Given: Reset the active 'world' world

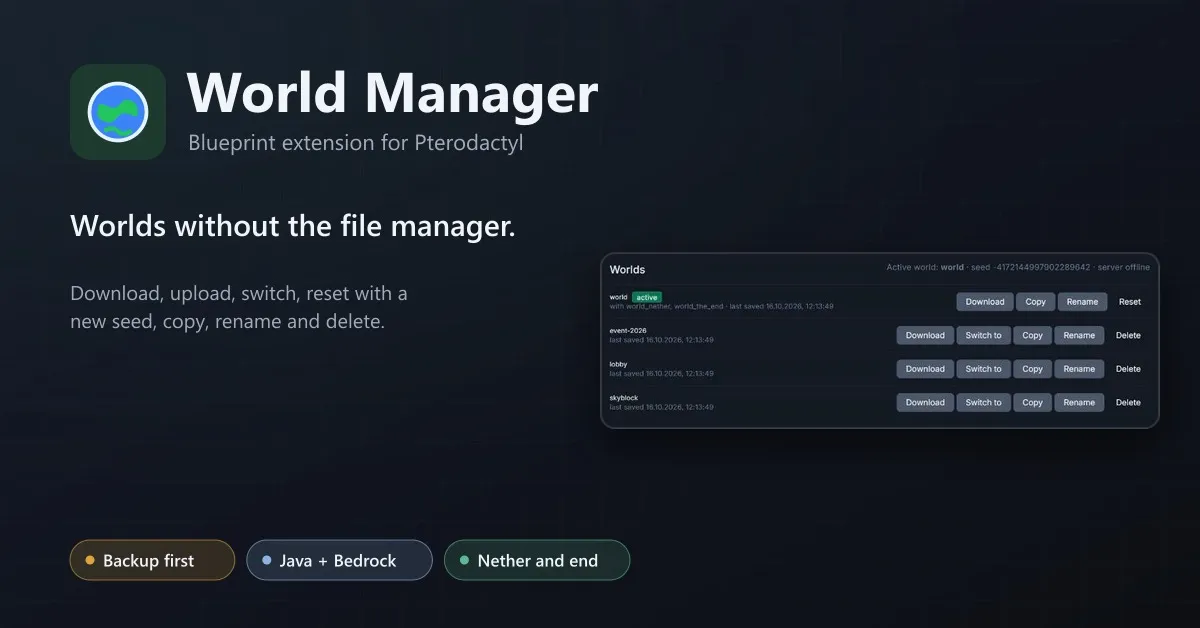Looking at the screenshot, I should (x=1130, y=302).
